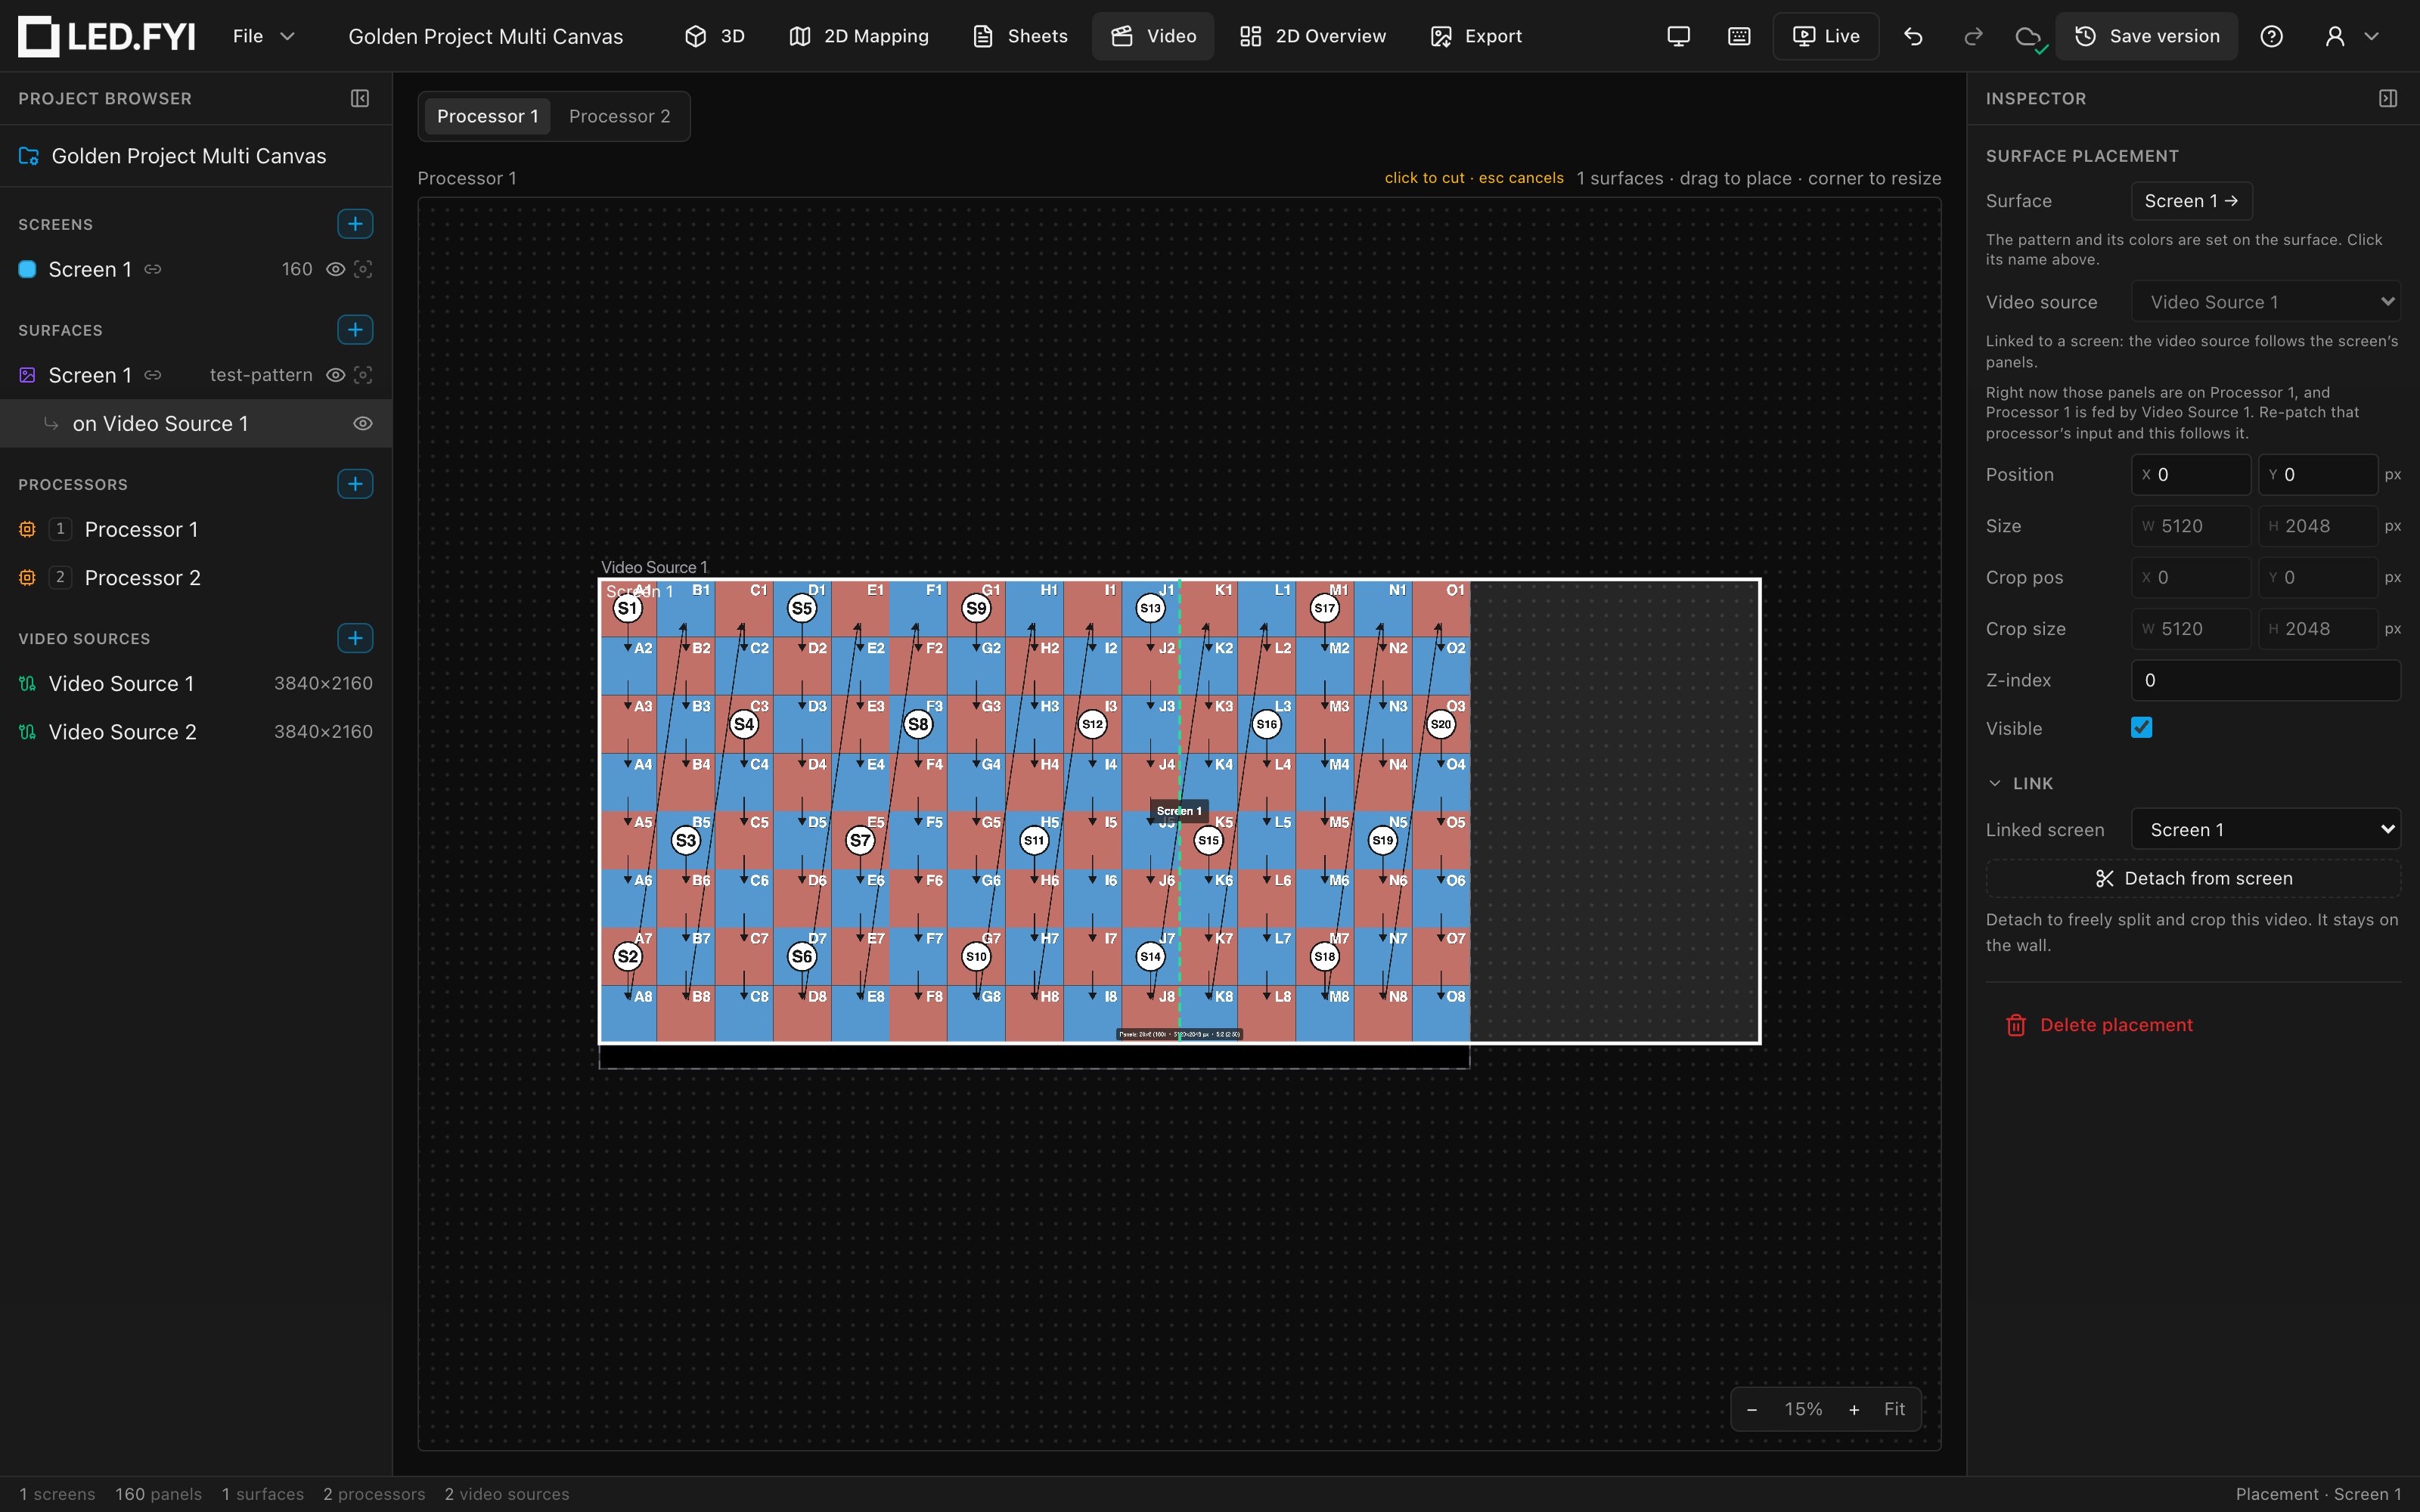
Task: Click the LED.FYI logo
Action: coord(106,36)
